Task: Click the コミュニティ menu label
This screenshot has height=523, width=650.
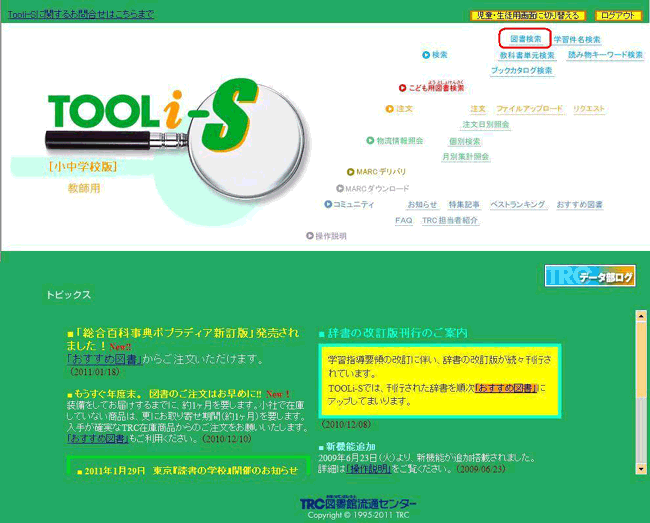Action: pyautogui.click(x=354, y=204)
